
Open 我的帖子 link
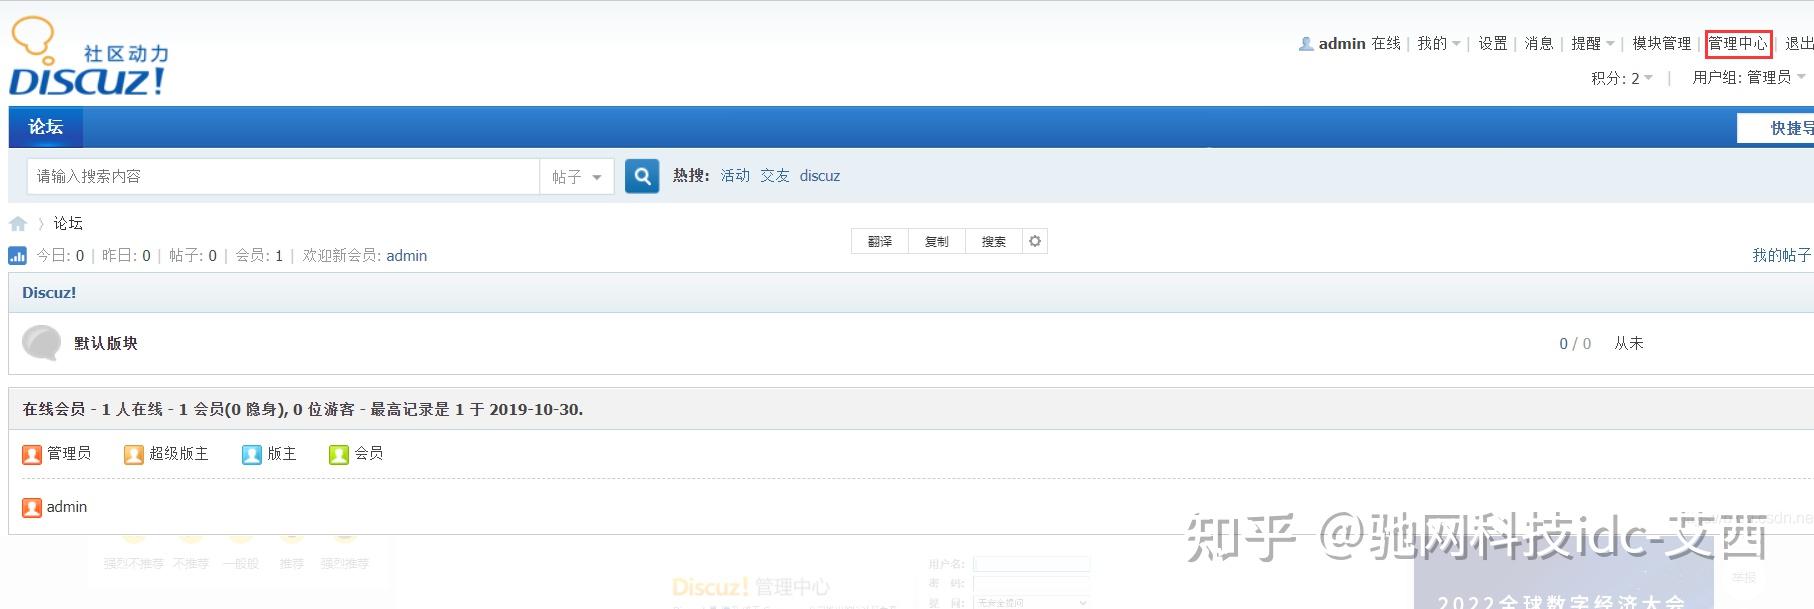1782,256
